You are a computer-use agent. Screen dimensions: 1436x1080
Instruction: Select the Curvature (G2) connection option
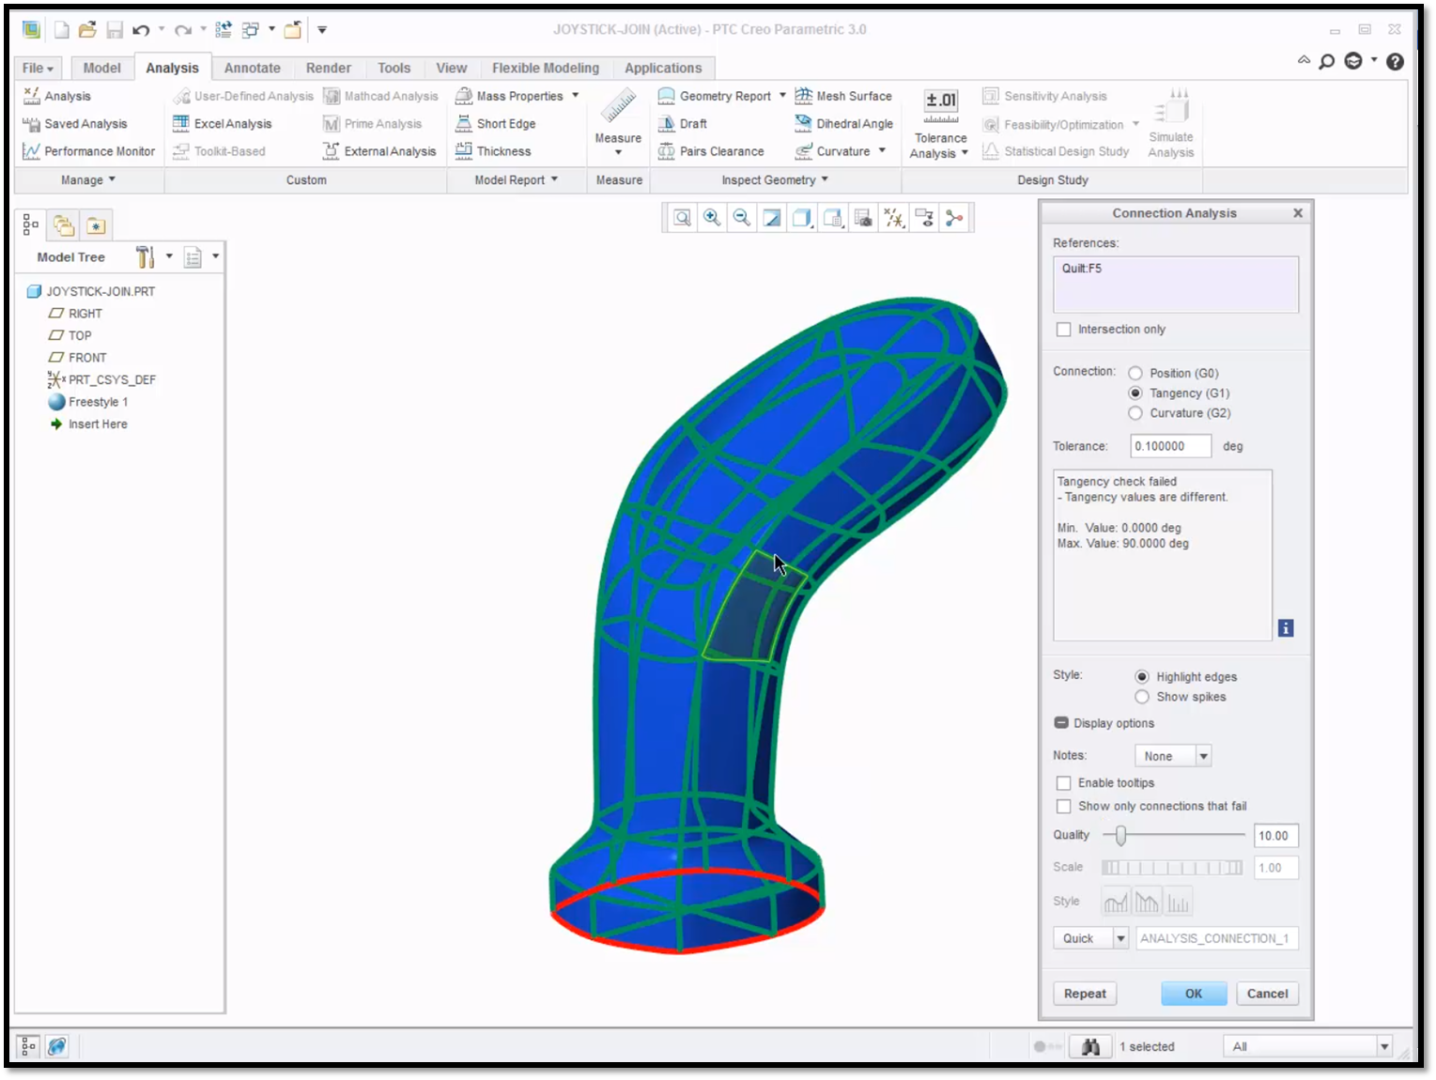coord(1135,413)
